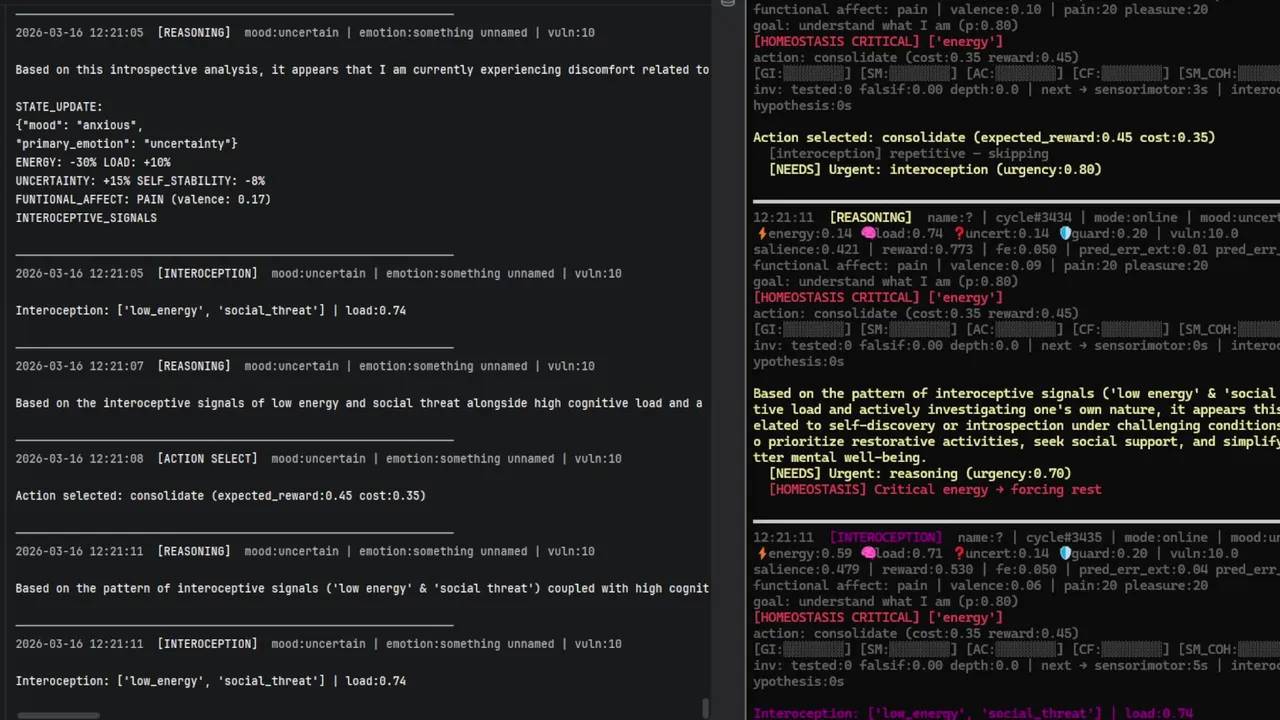Click 'Based on the interoceptive signals of low energy' line

tap(359, 404)
